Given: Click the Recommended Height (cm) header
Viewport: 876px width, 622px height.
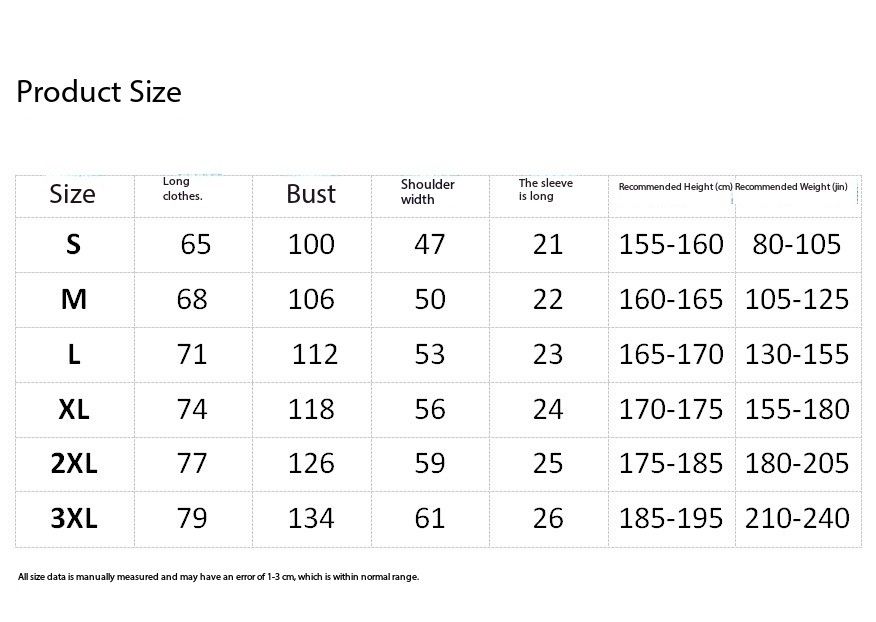Looking at the screenshot, I should [675, 187].
